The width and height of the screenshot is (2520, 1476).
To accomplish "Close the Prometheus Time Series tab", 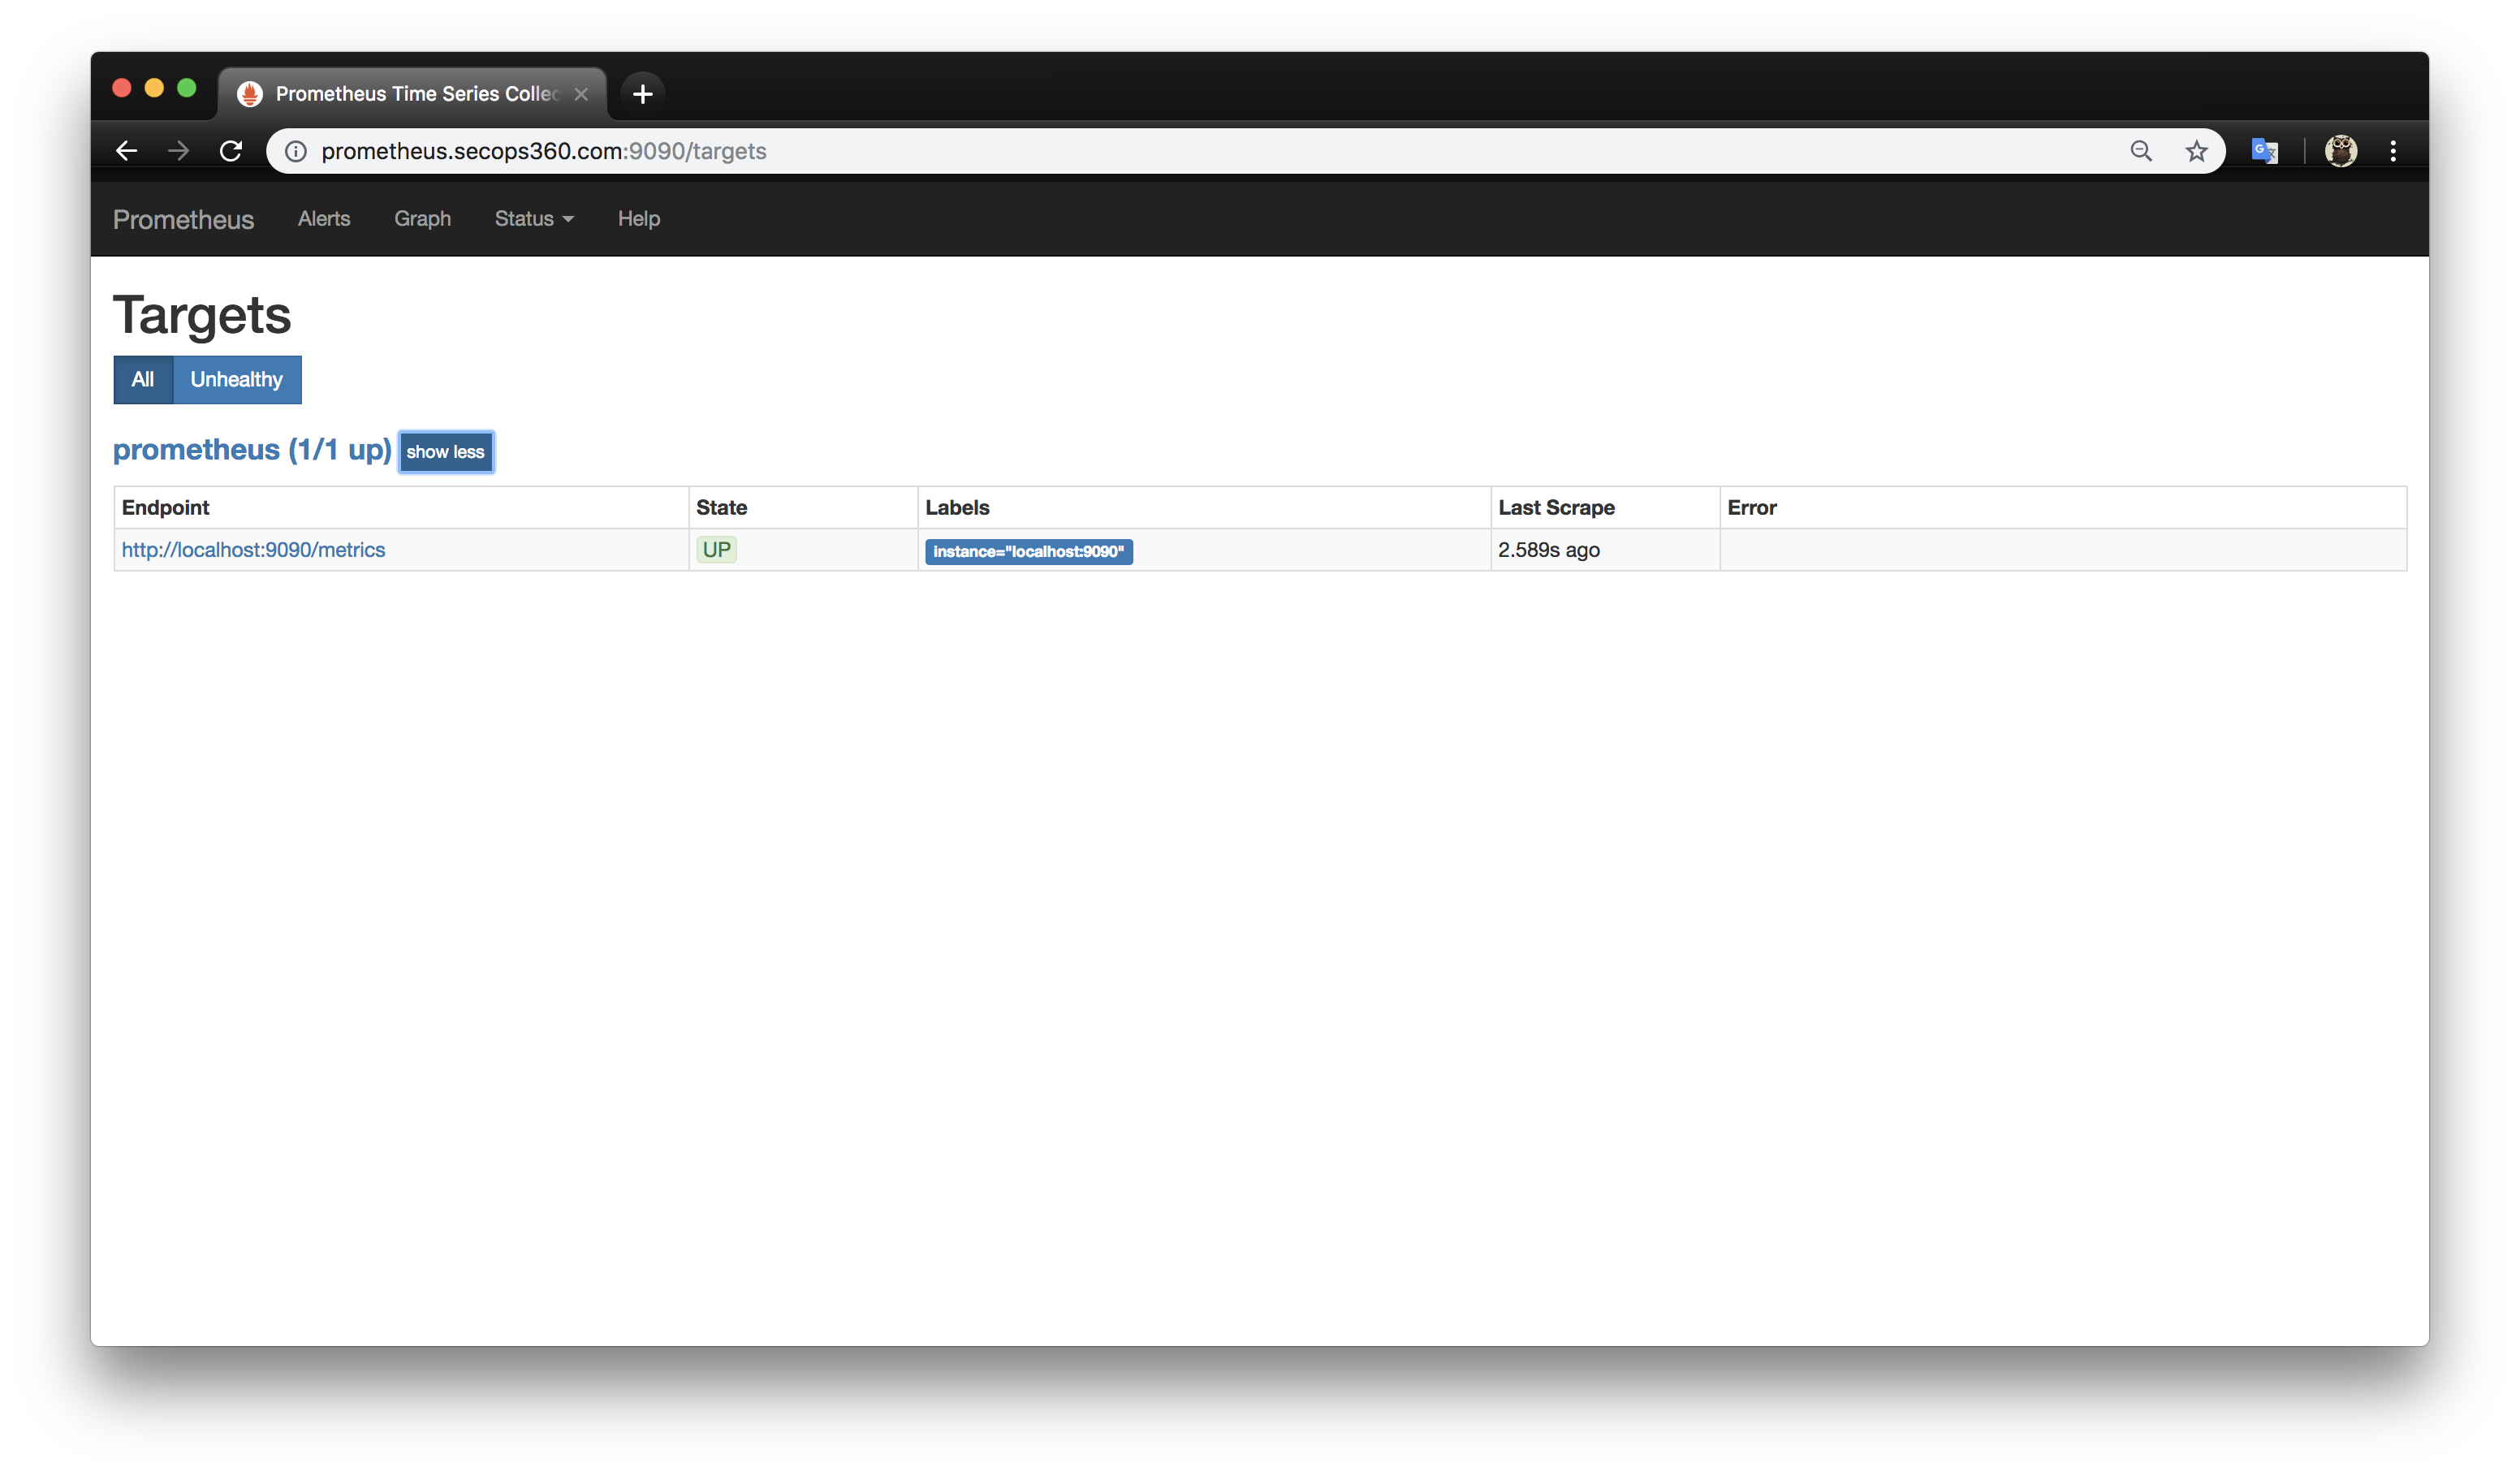I will pyautogui.click(x=581, y=94).
